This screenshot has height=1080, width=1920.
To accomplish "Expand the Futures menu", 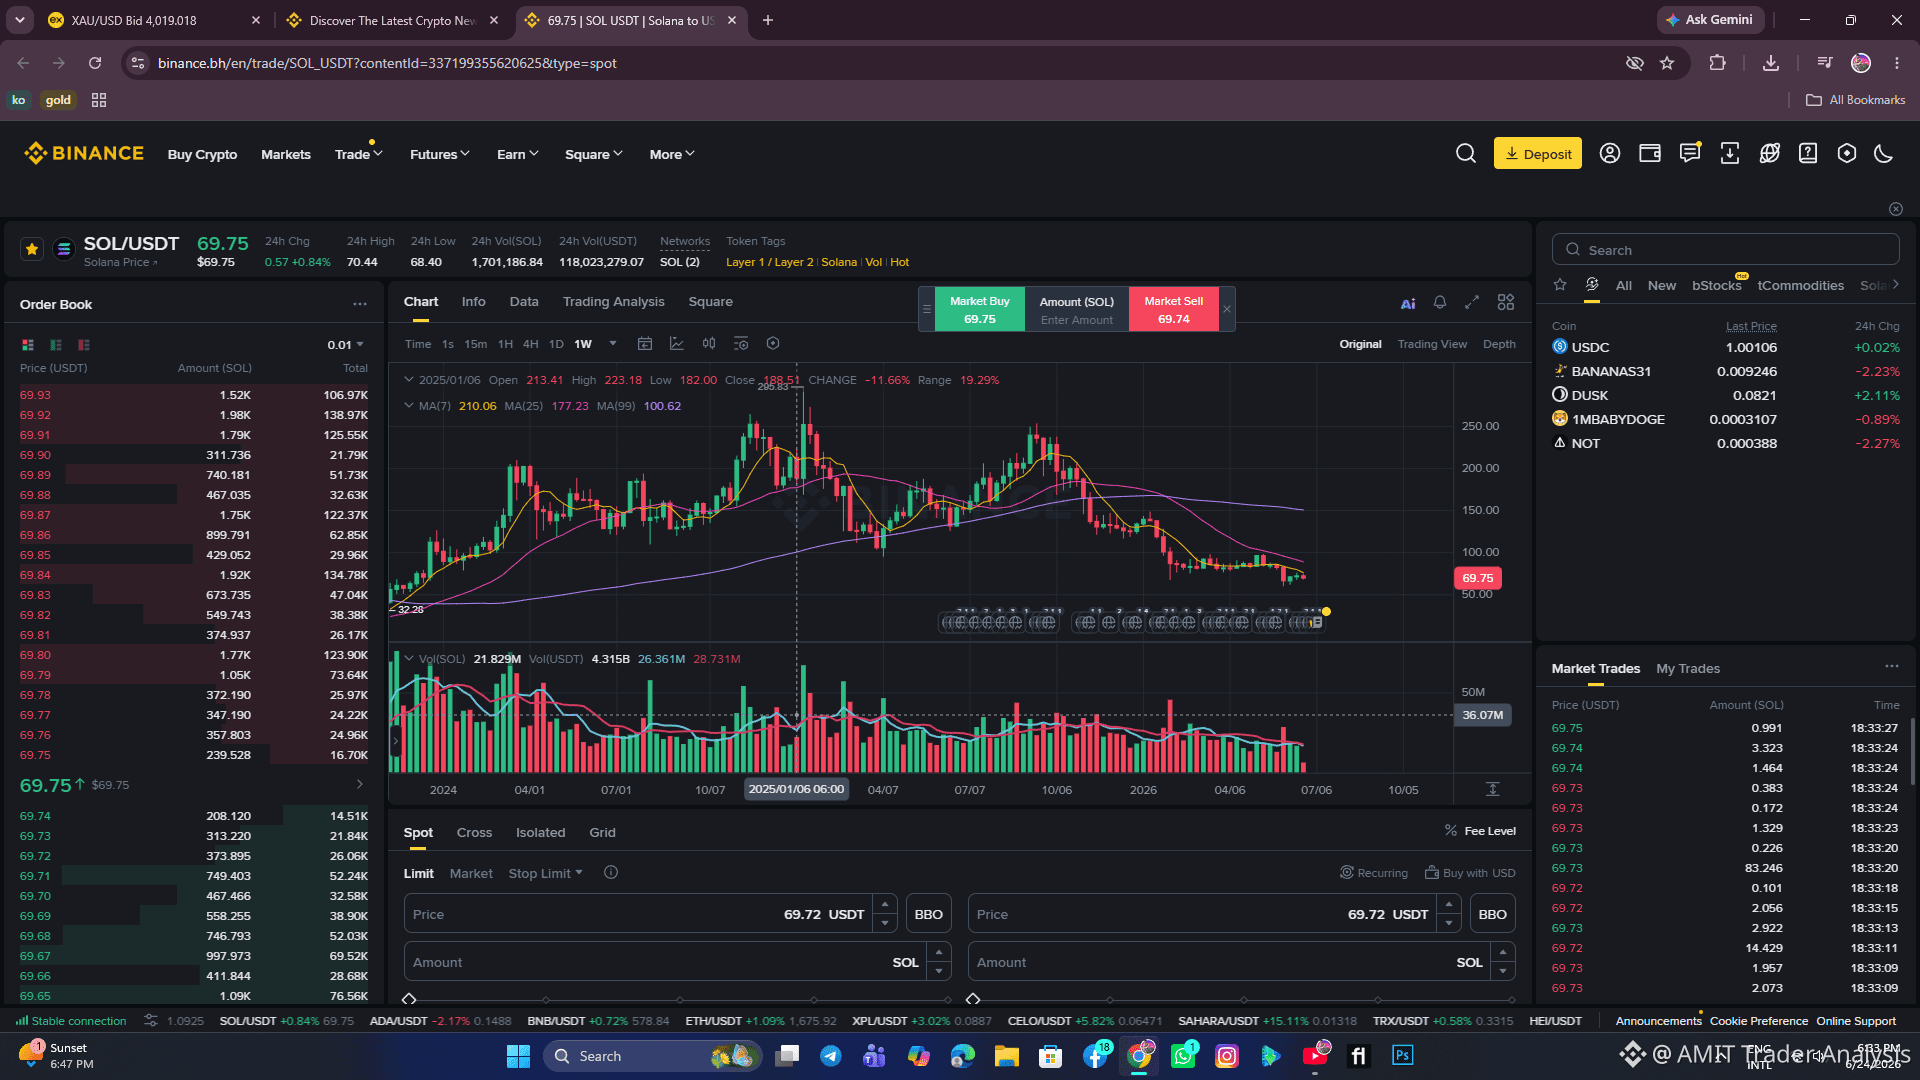I will tap(439, 154).
